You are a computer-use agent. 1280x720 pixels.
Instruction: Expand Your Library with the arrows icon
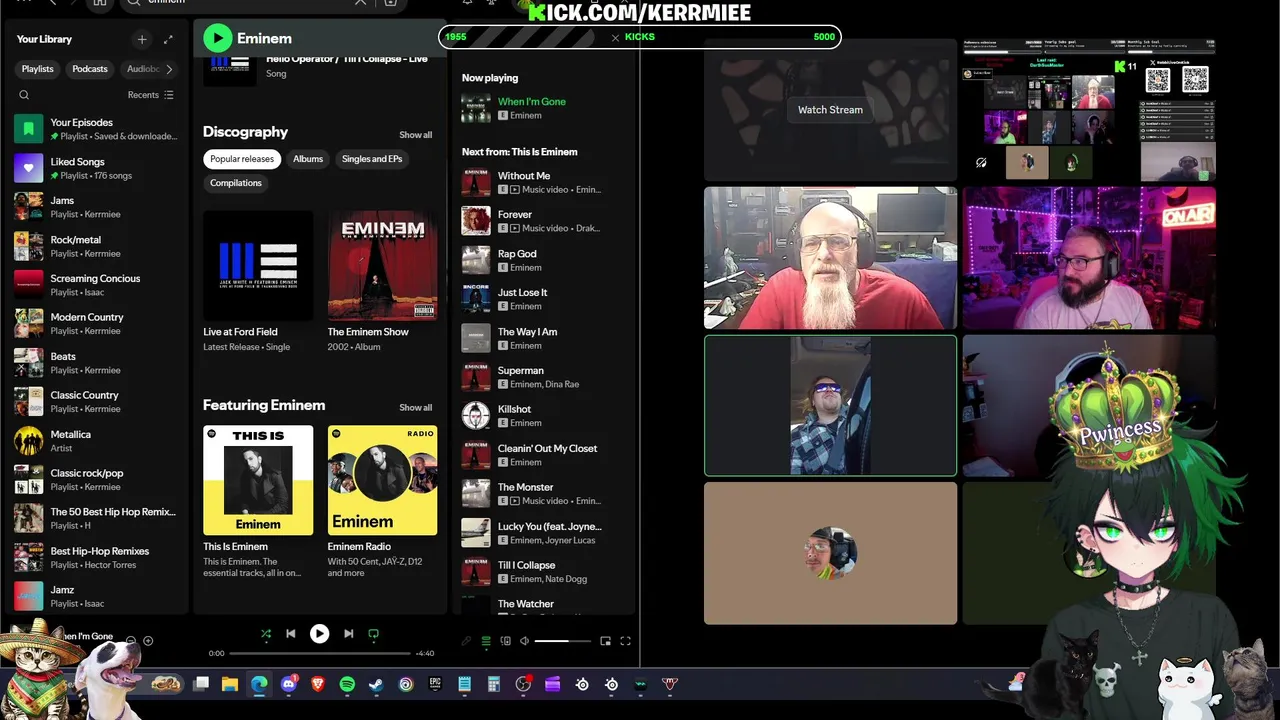click(168, 39)
